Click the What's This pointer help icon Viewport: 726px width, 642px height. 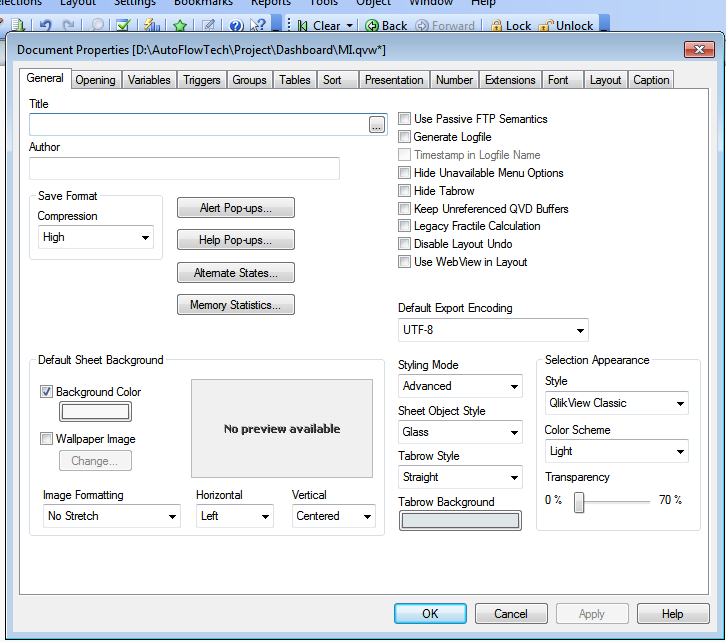[x=257, y=25]
